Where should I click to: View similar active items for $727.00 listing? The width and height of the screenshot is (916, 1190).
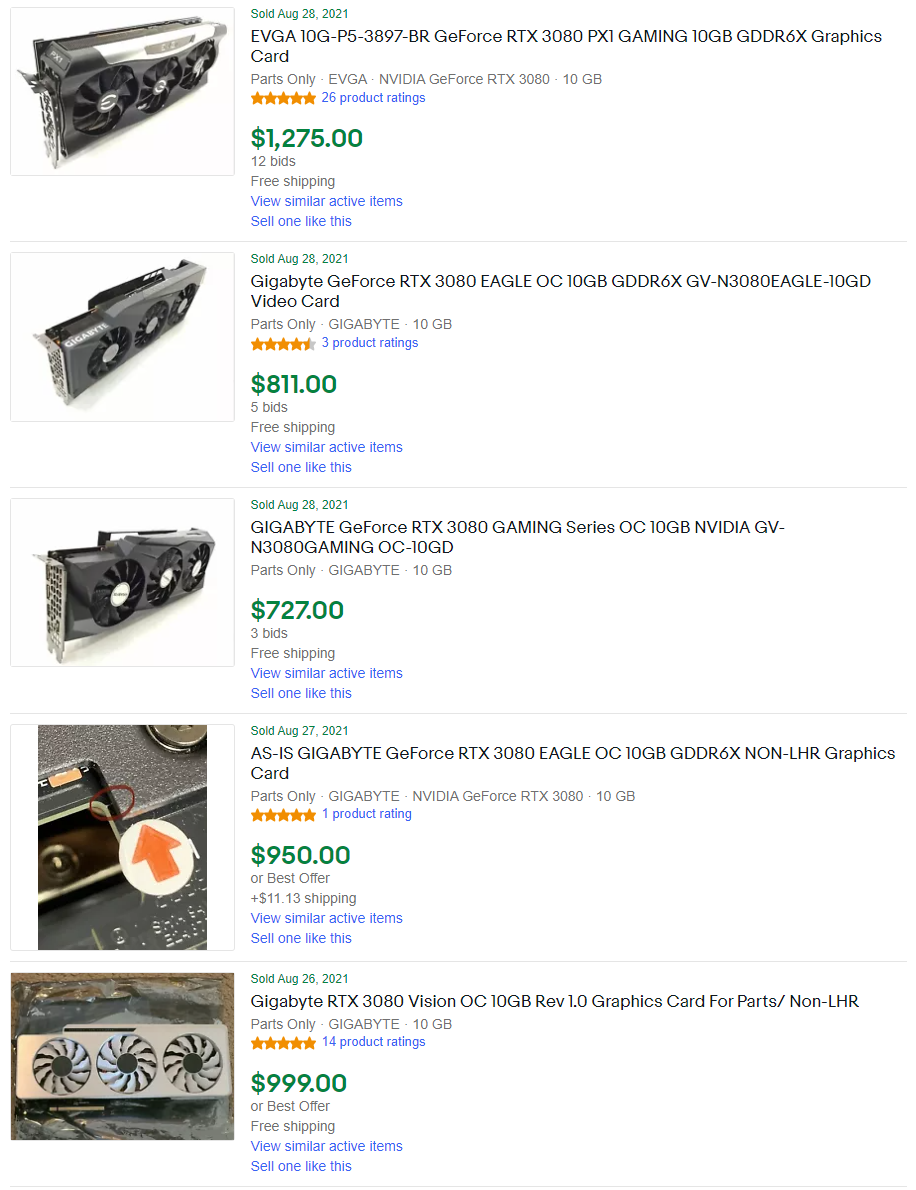326,673
